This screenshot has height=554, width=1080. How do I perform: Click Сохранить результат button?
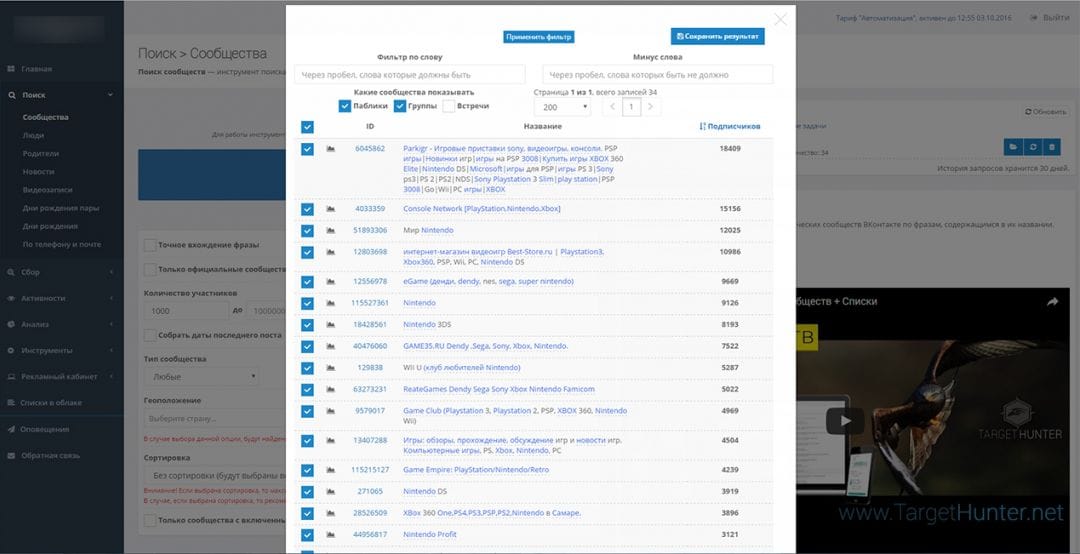coord(718,37)
